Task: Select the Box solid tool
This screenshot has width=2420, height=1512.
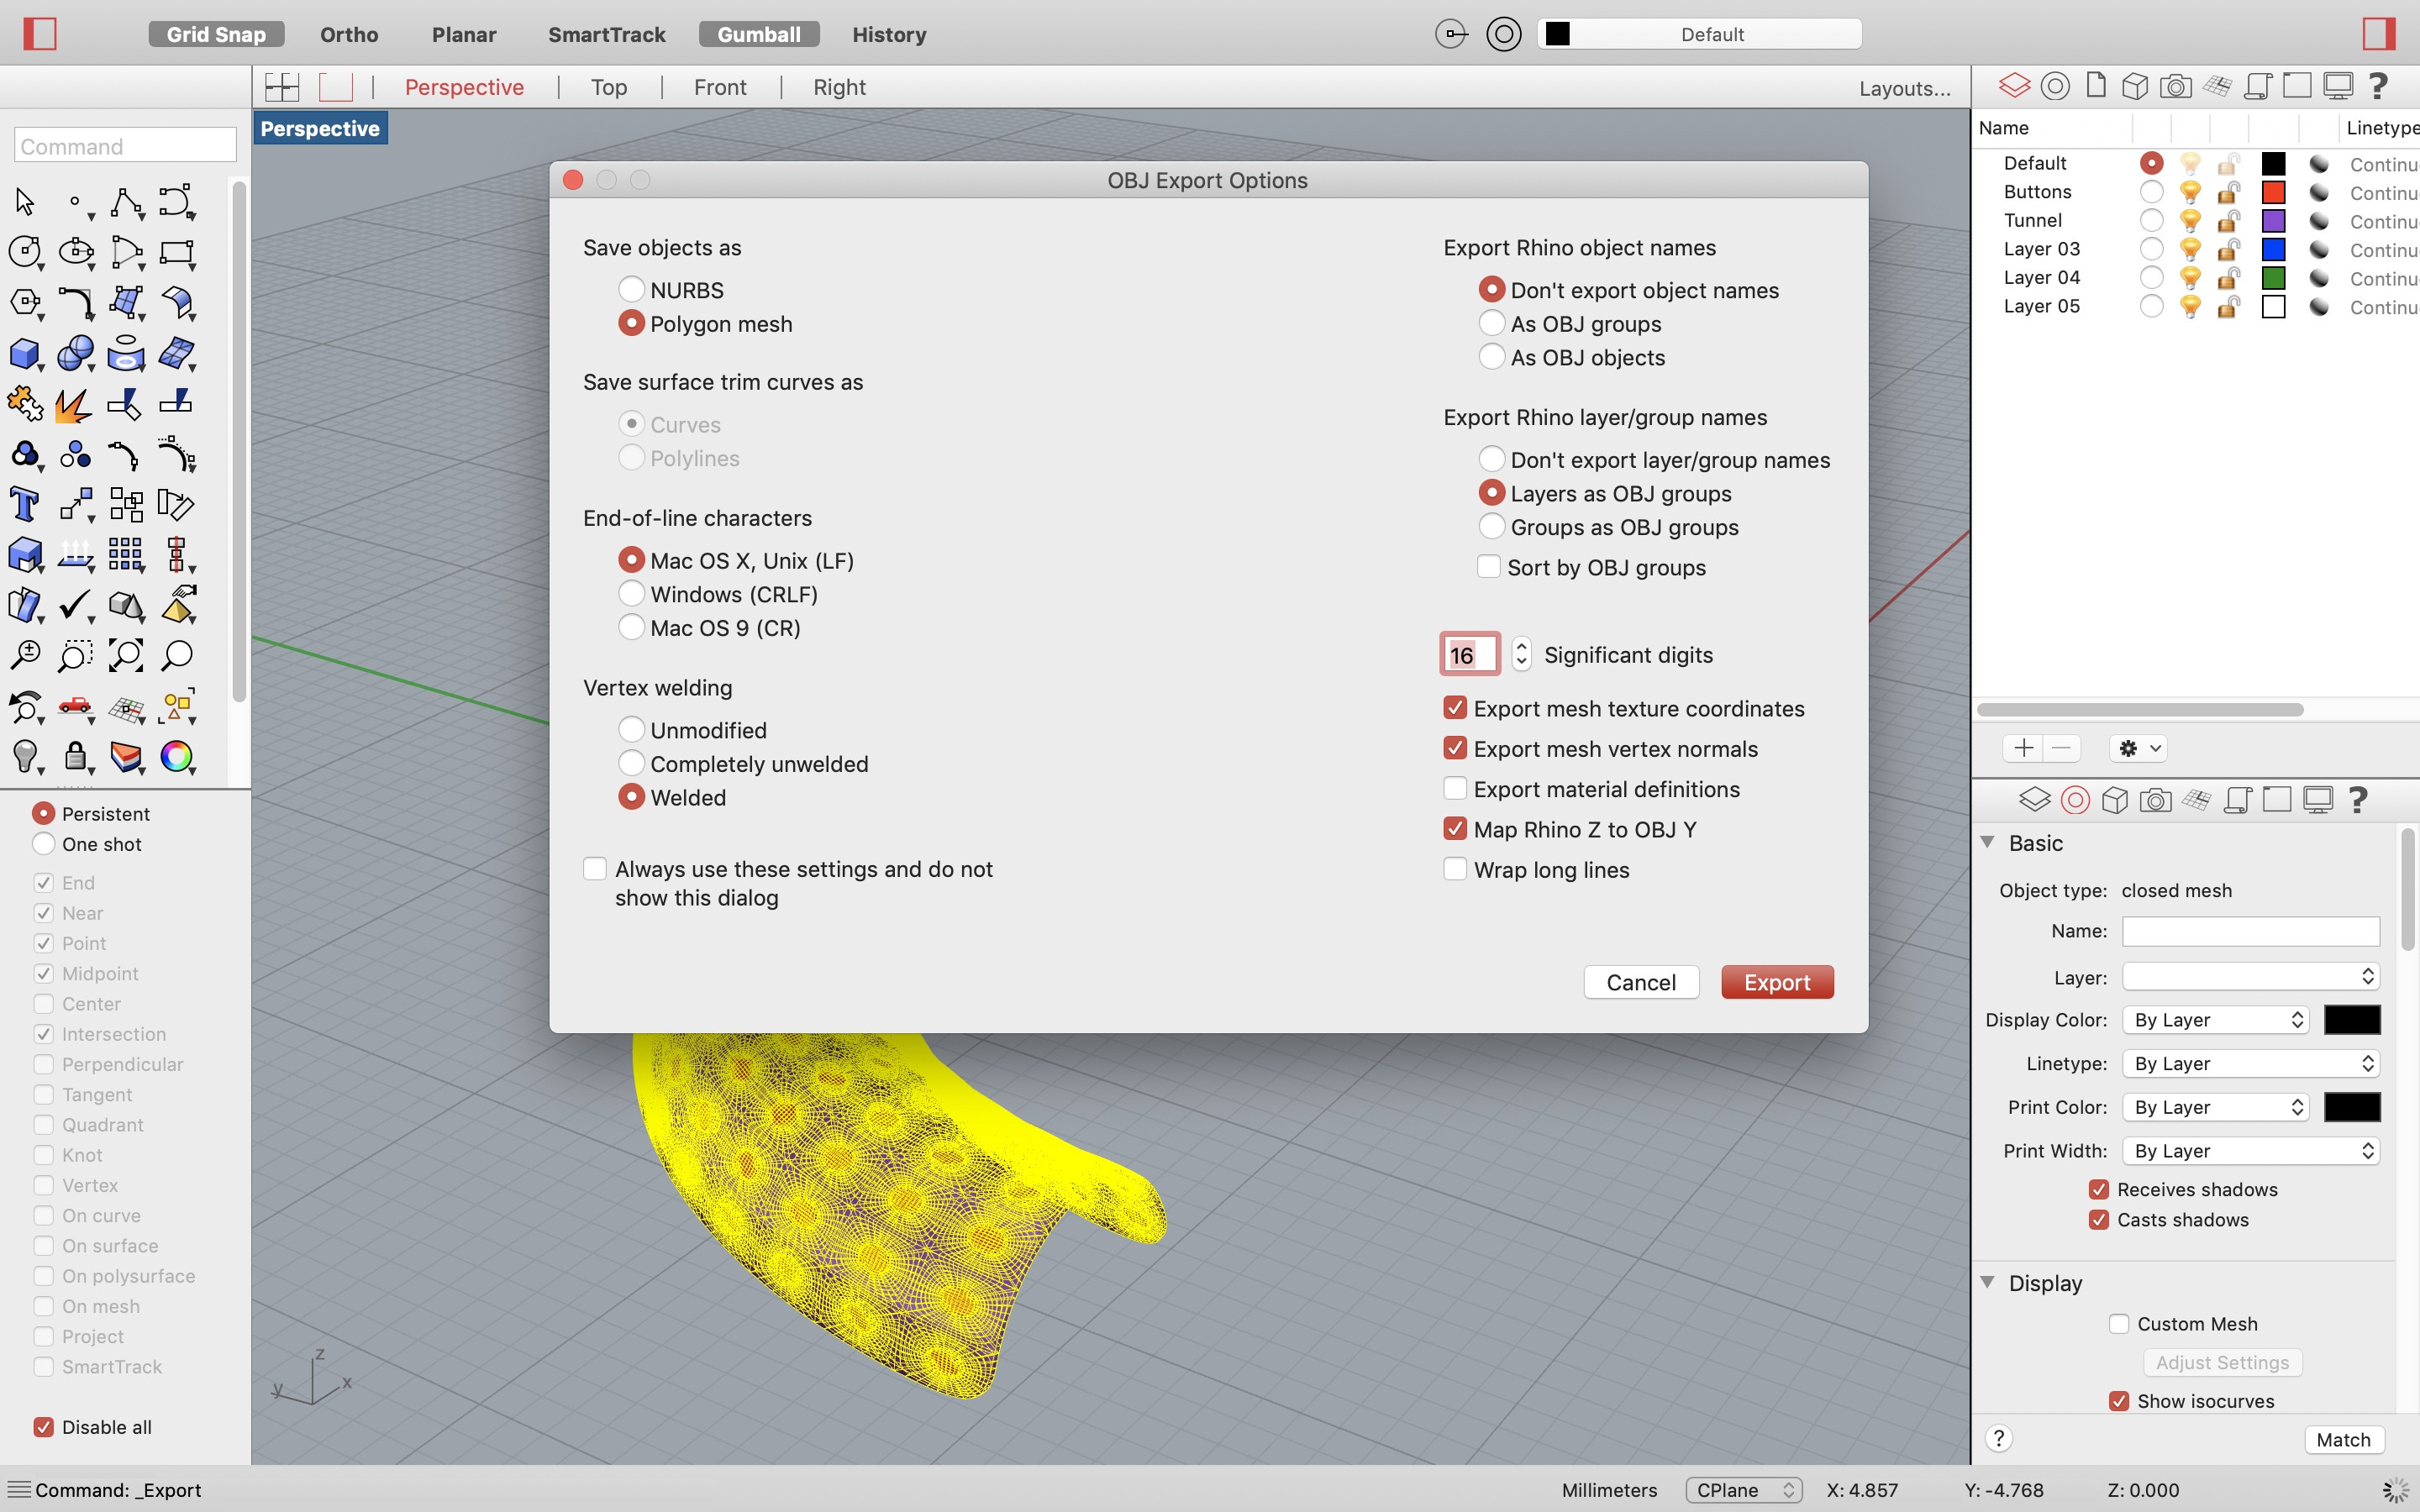Action: [x=25, y=353]
